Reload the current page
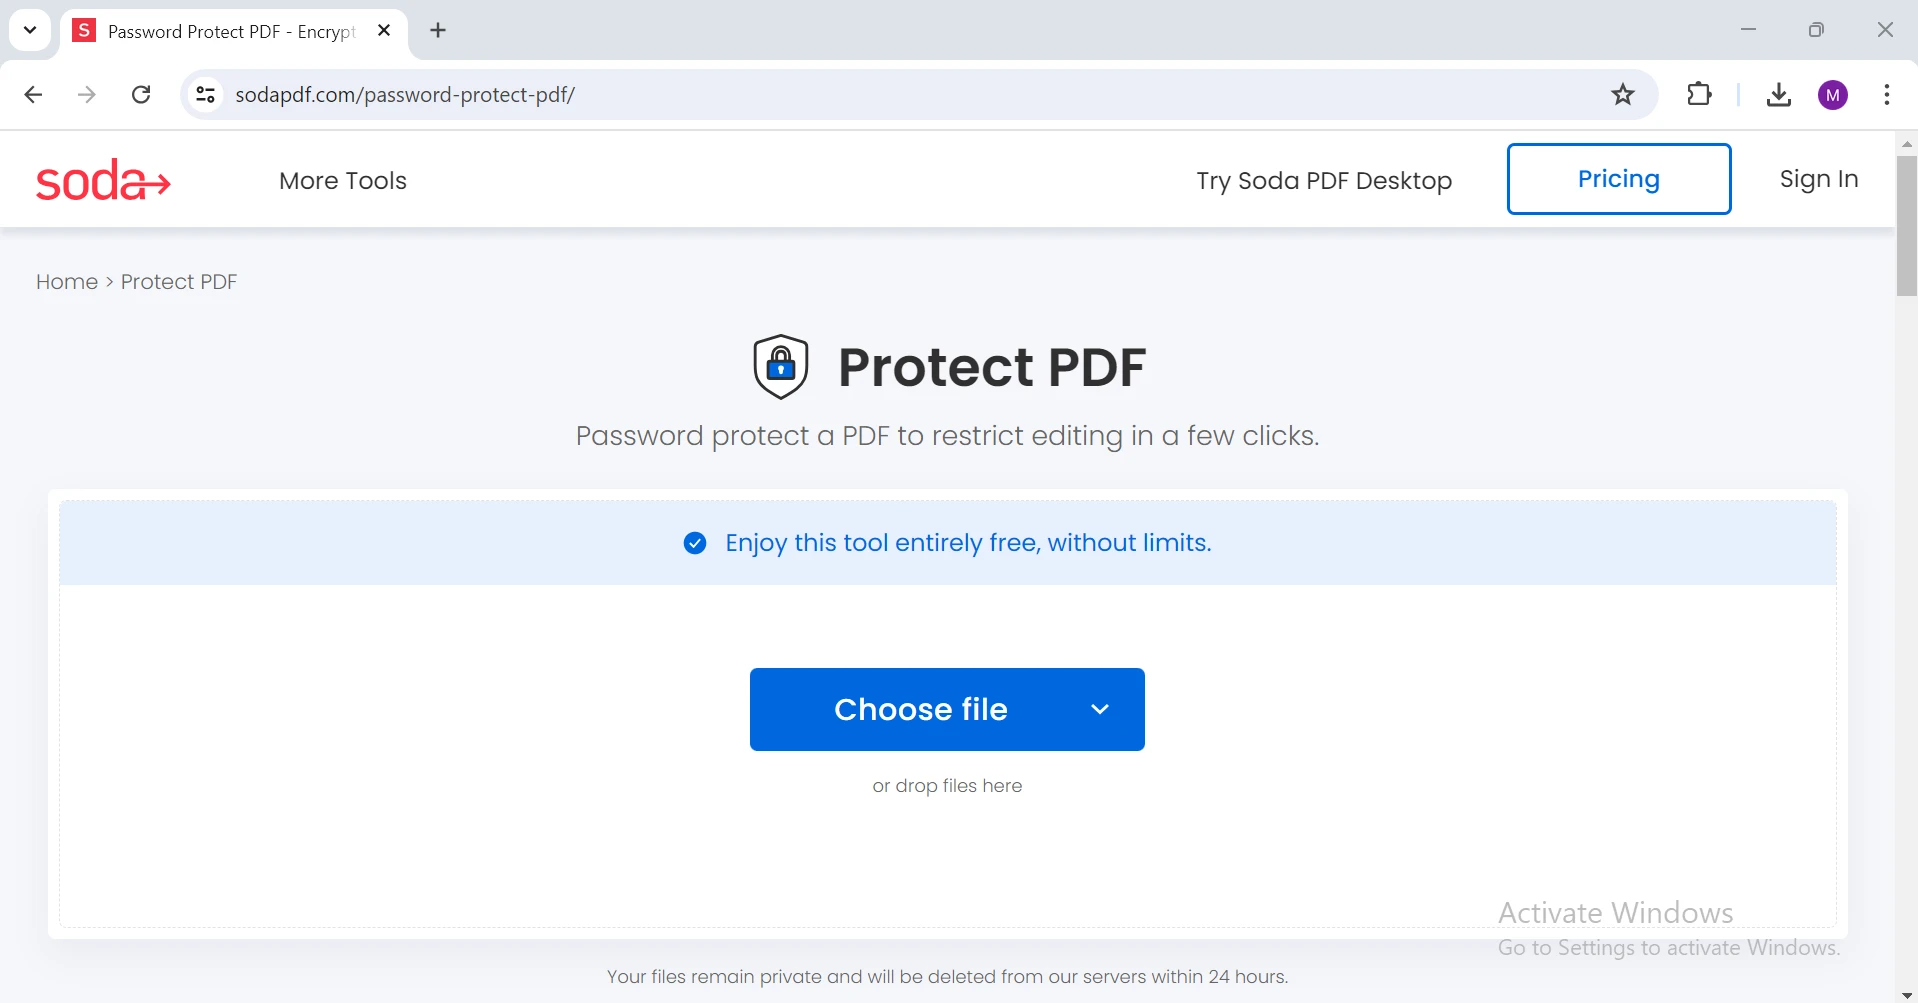The height and width of the screenshot is (1003, 1918). (141, 94)
